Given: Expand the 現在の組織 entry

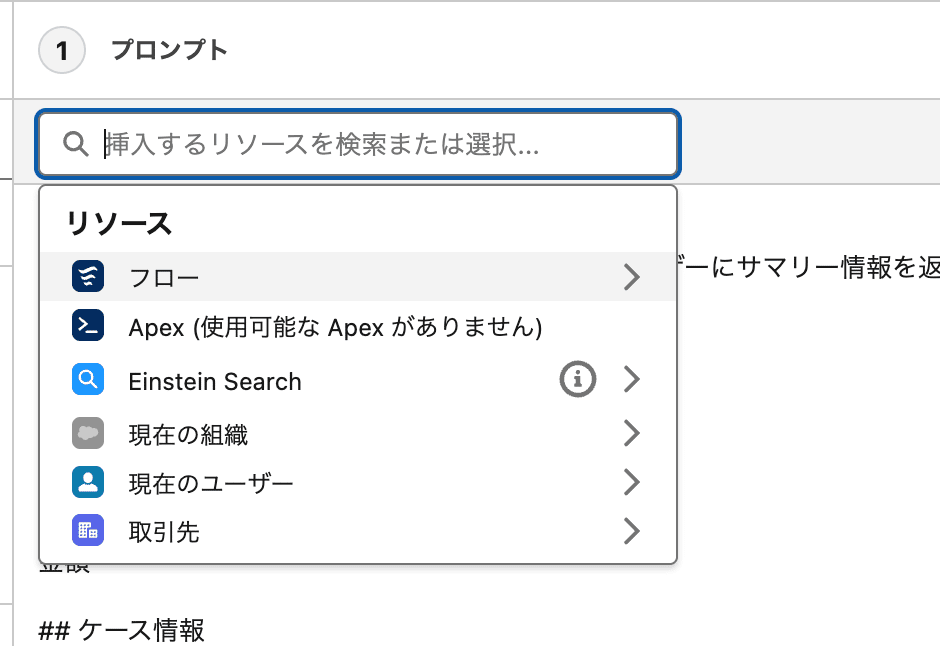Looking at the screenshot, I should 631,432.
